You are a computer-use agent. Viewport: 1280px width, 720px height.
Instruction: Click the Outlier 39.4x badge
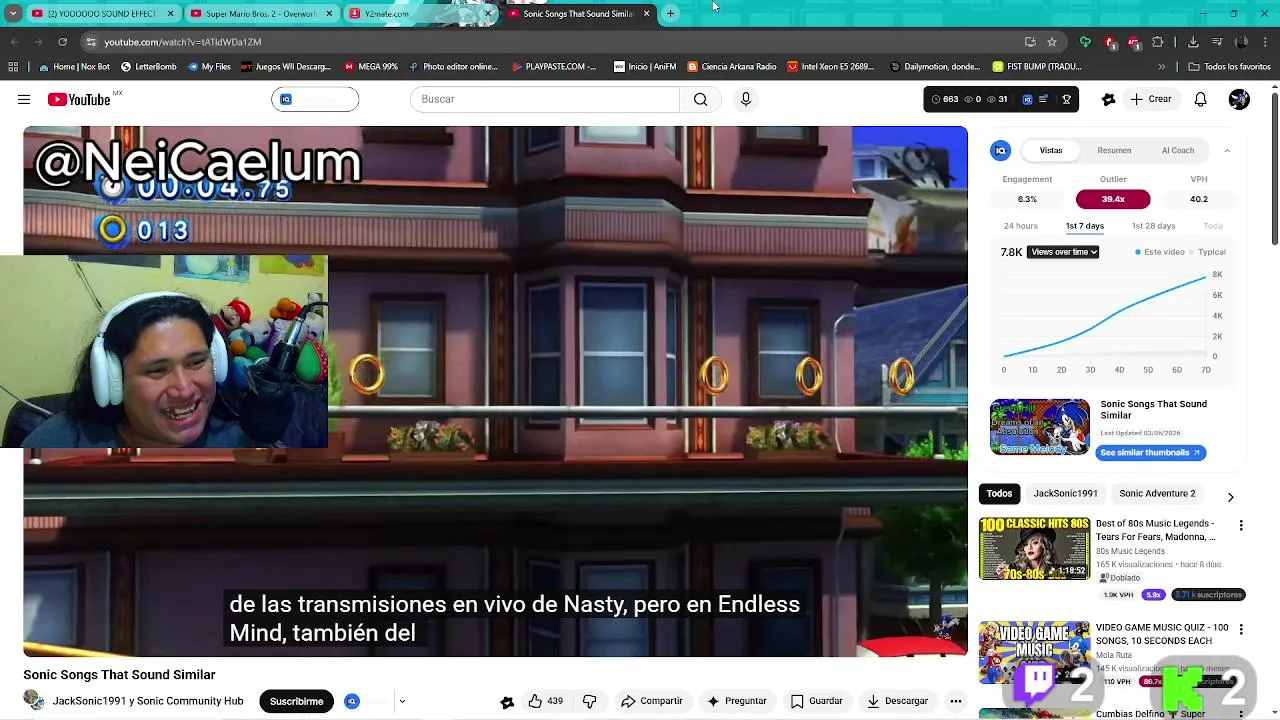pyautogui.click(x=1113, y=199)
